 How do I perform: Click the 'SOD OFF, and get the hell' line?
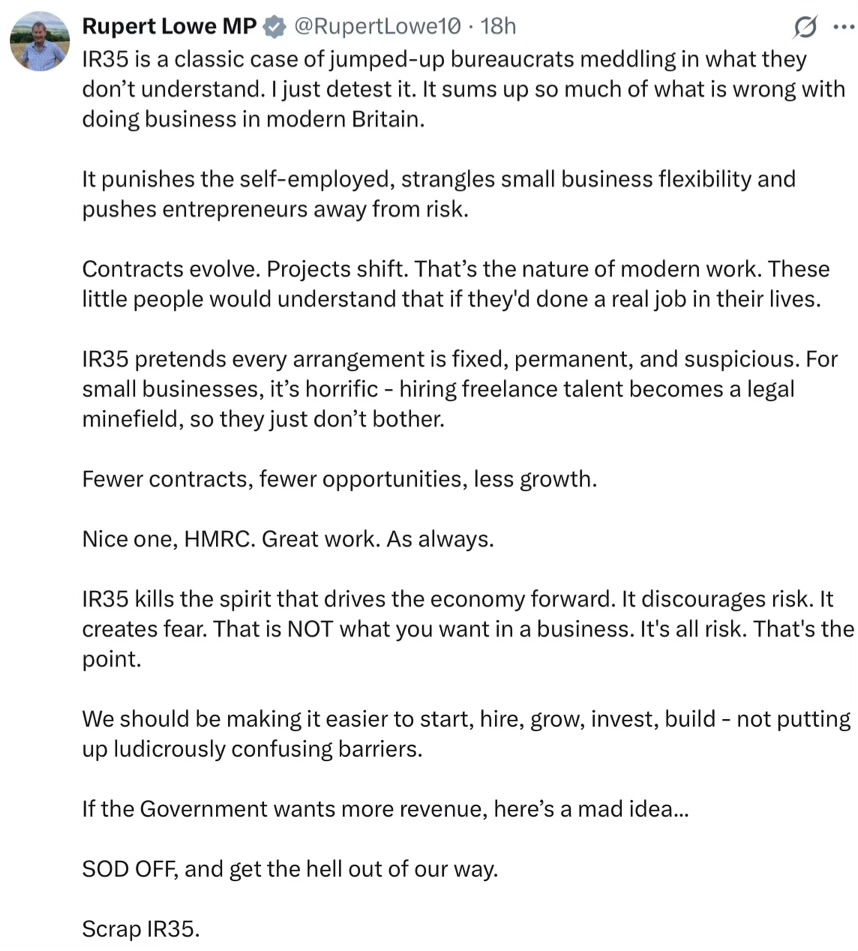290,869
